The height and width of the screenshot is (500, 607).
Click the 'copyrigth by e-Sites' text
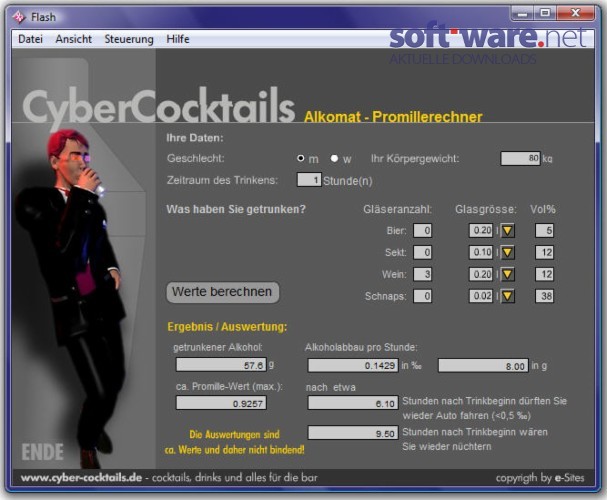[540, 478]
